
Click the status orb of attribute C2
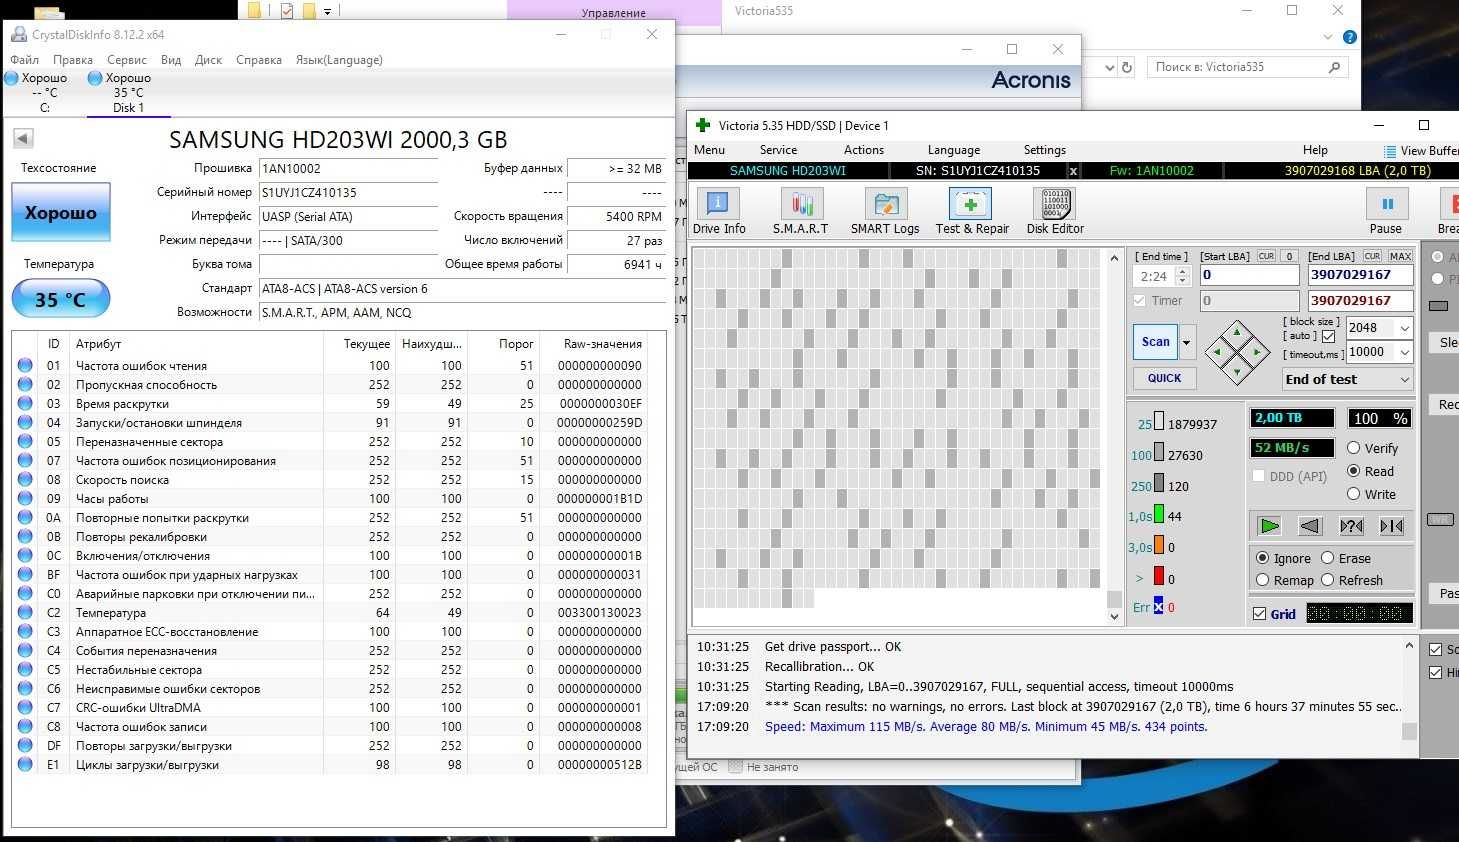click(25, 613)
